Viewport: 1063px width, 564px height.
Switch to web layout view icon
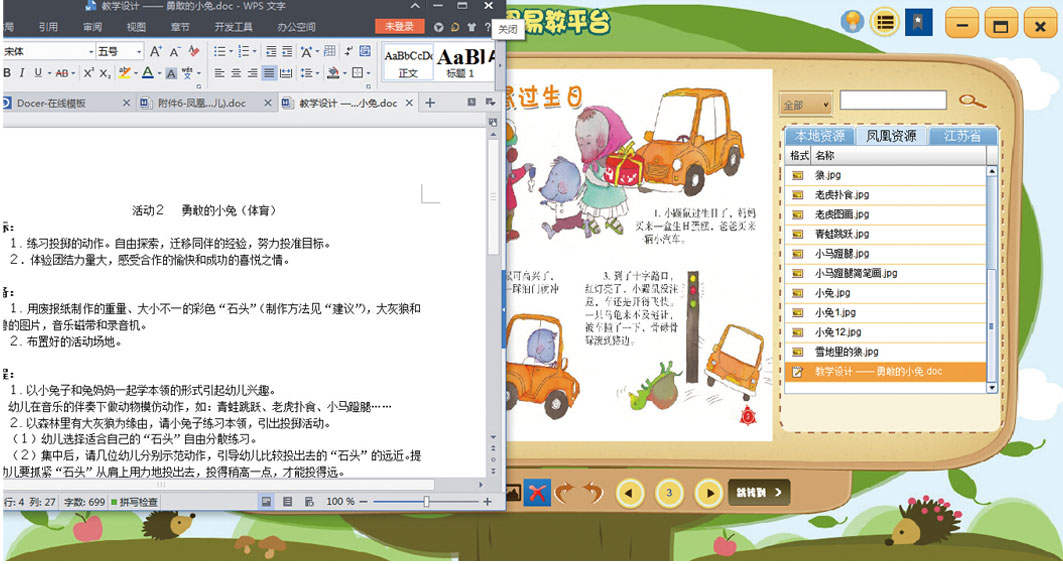coord(309,502)
